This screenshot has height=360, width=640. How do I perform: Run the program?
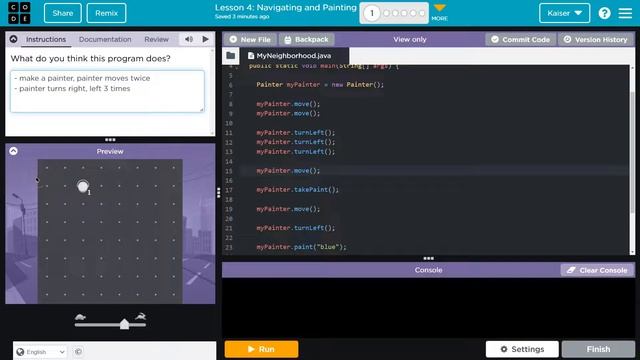click(261, 349)
